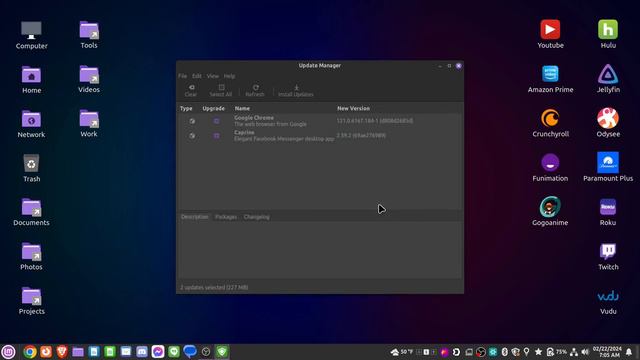
Task: Open the Photos folder shortcut
Action: (x=31, y=256)
